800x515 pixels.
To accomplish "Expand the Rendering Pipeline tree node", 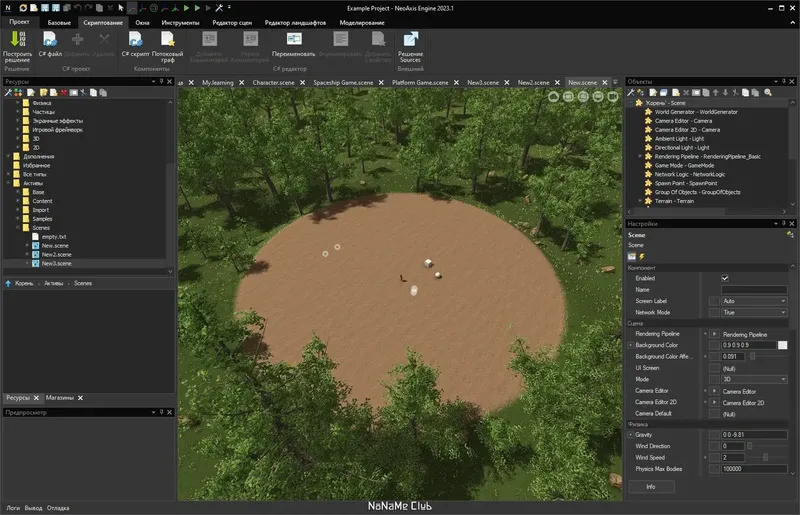I will (640, 156).
